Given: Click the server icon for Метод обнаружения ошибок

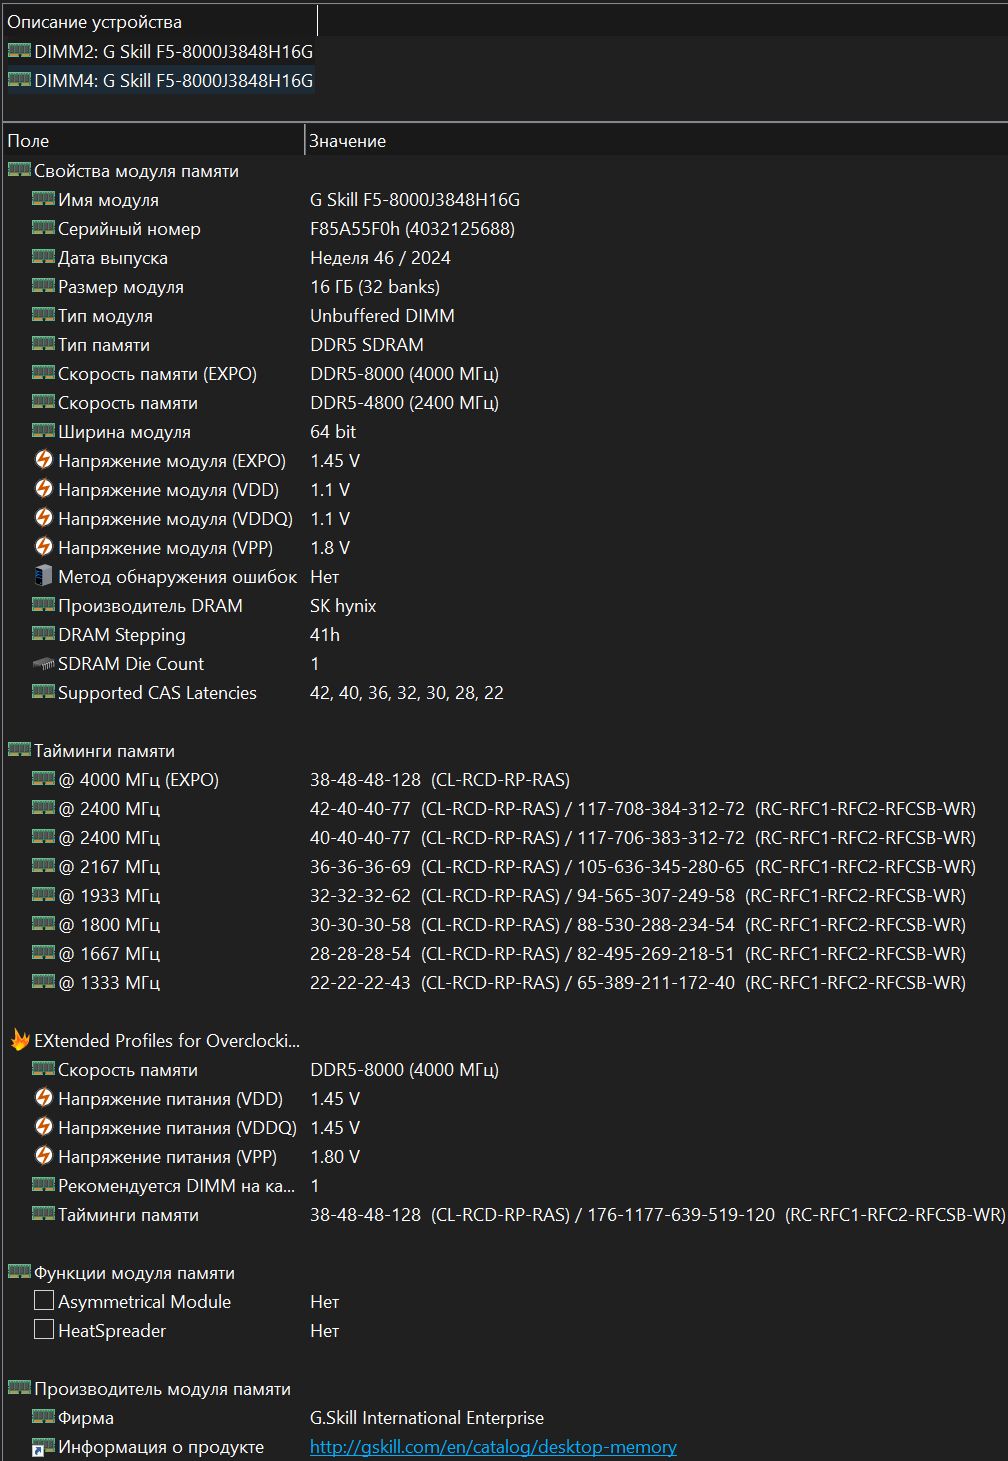Looking at the screenshot, I should coord(43,576).
